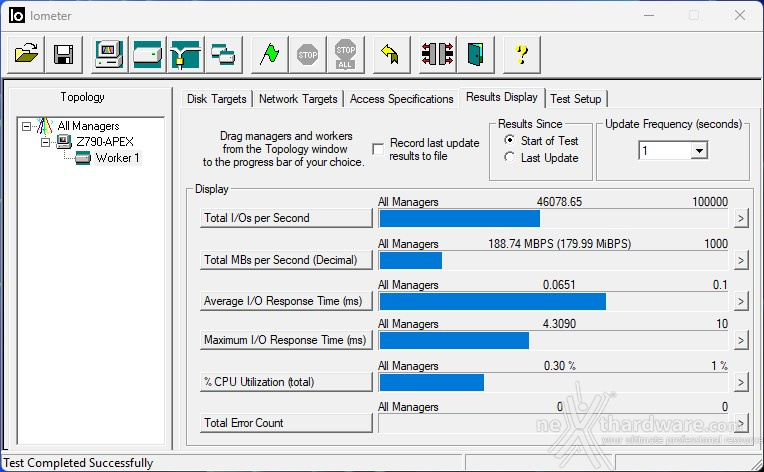Viewport: 764px width, 472px height.
Task: Click the Z790-APEX computer icon
Action: click(x=64, y=142)
